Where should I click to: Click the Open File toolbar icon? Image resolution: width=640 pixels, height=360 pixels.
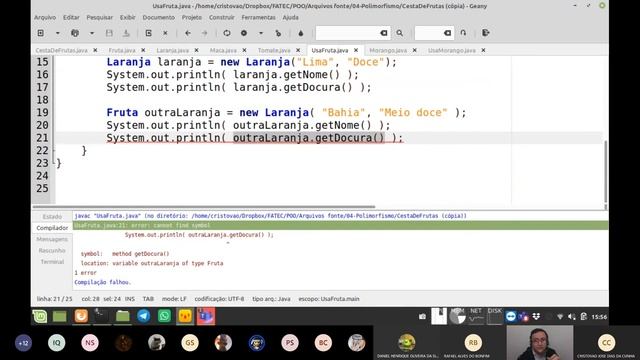[x=75, y=33]
